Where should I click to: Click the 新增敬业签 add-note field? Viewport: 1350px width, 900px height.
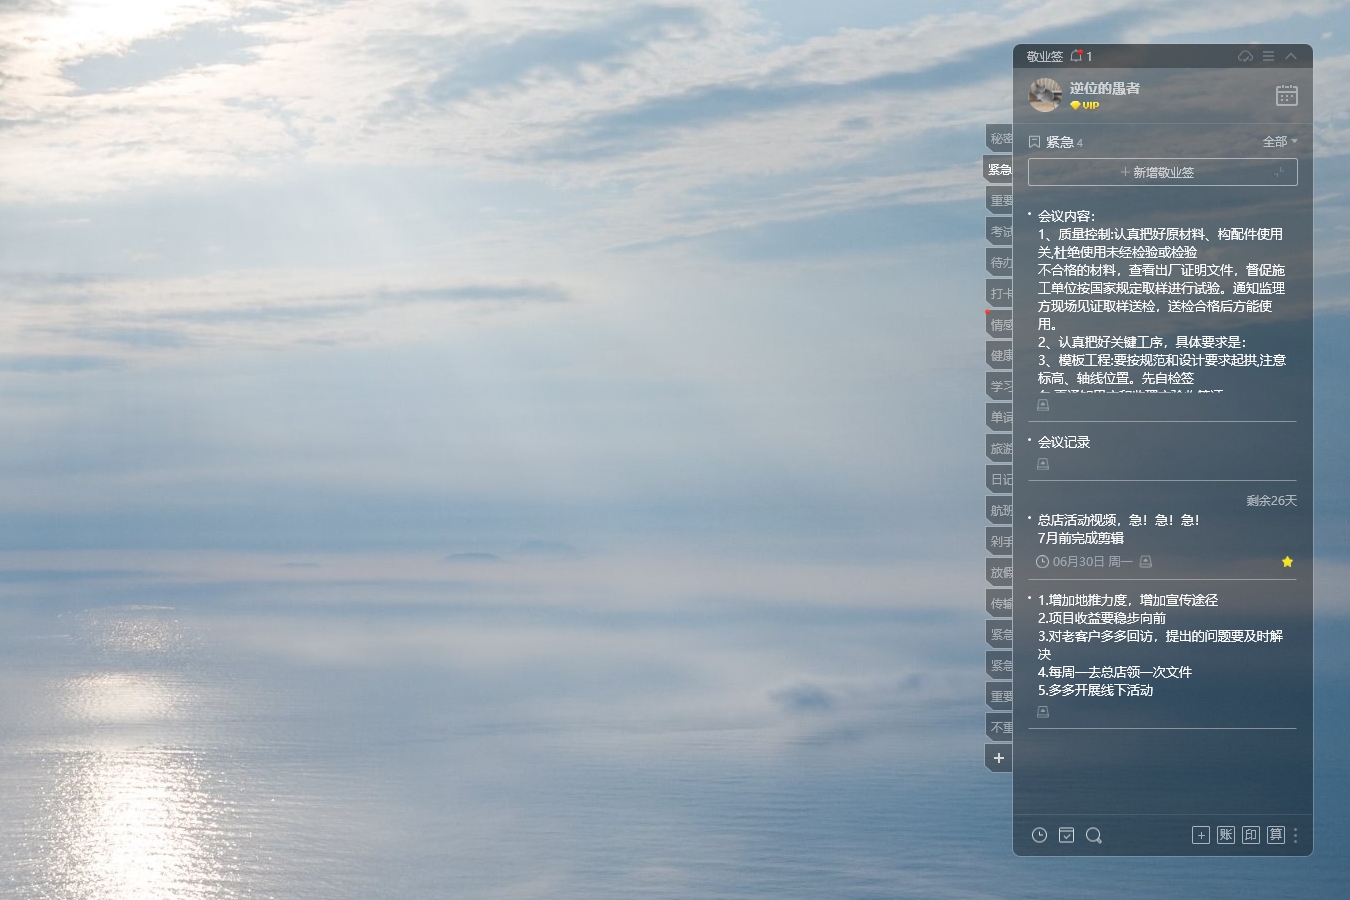tap(1162, 172)
